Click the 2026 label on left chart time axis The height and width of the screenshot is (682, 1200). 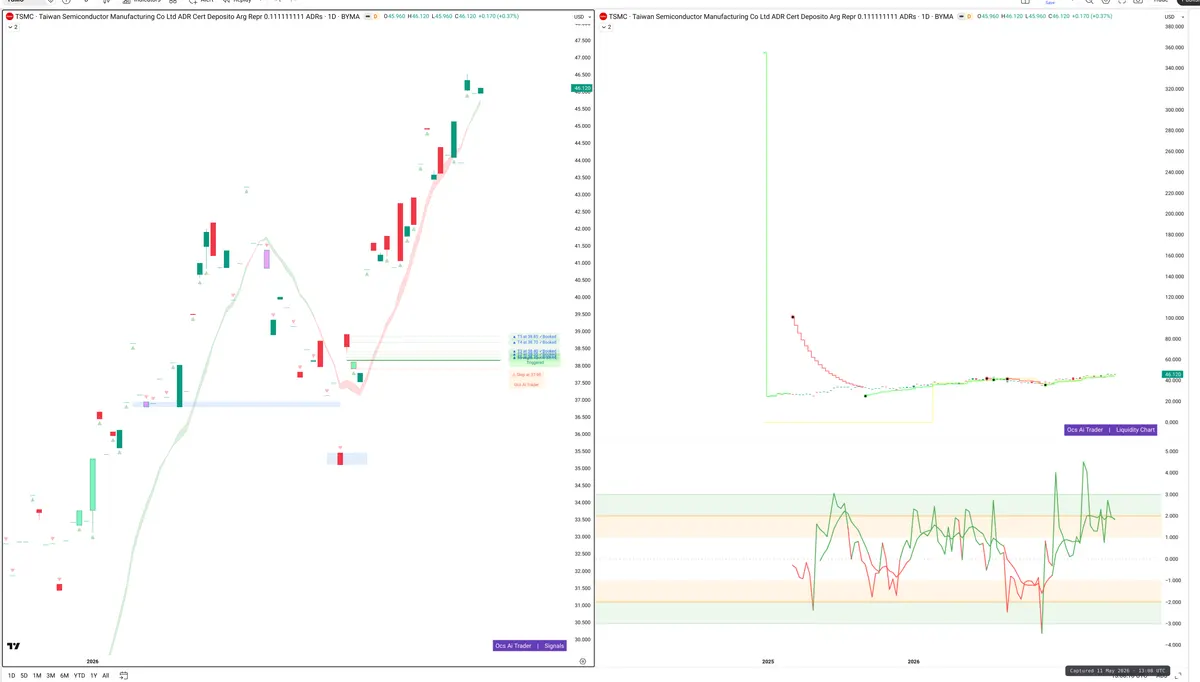[x=92, y=661]
